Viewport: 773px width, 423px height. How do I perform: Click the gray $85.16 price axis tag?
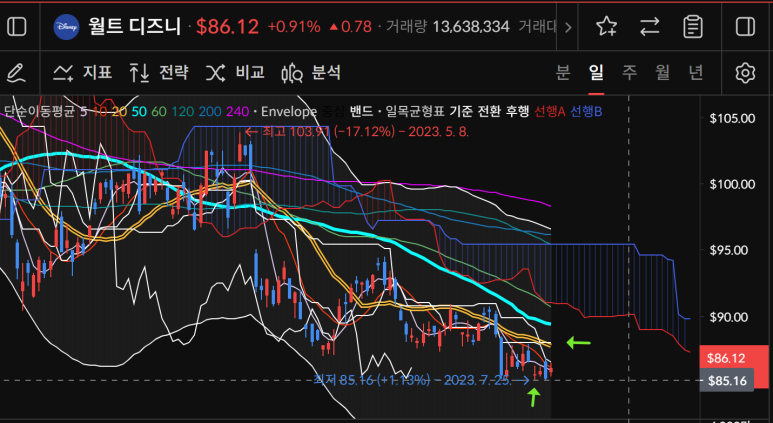[727, 381]
